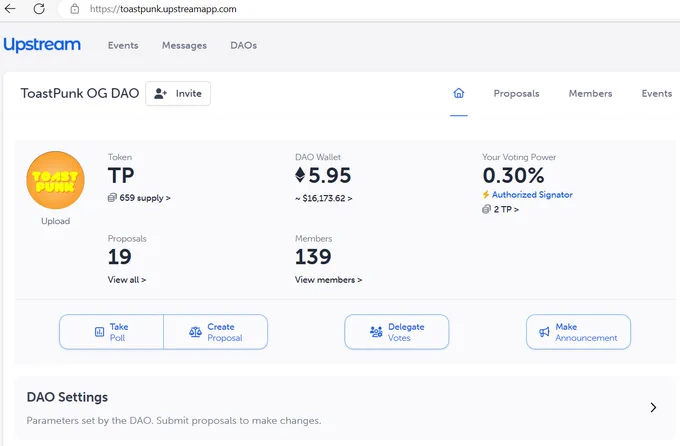Click the lightning bolt icon by Authorized Signator
The width and height of the screenshot is (680, 446).
tap(486, 195)
